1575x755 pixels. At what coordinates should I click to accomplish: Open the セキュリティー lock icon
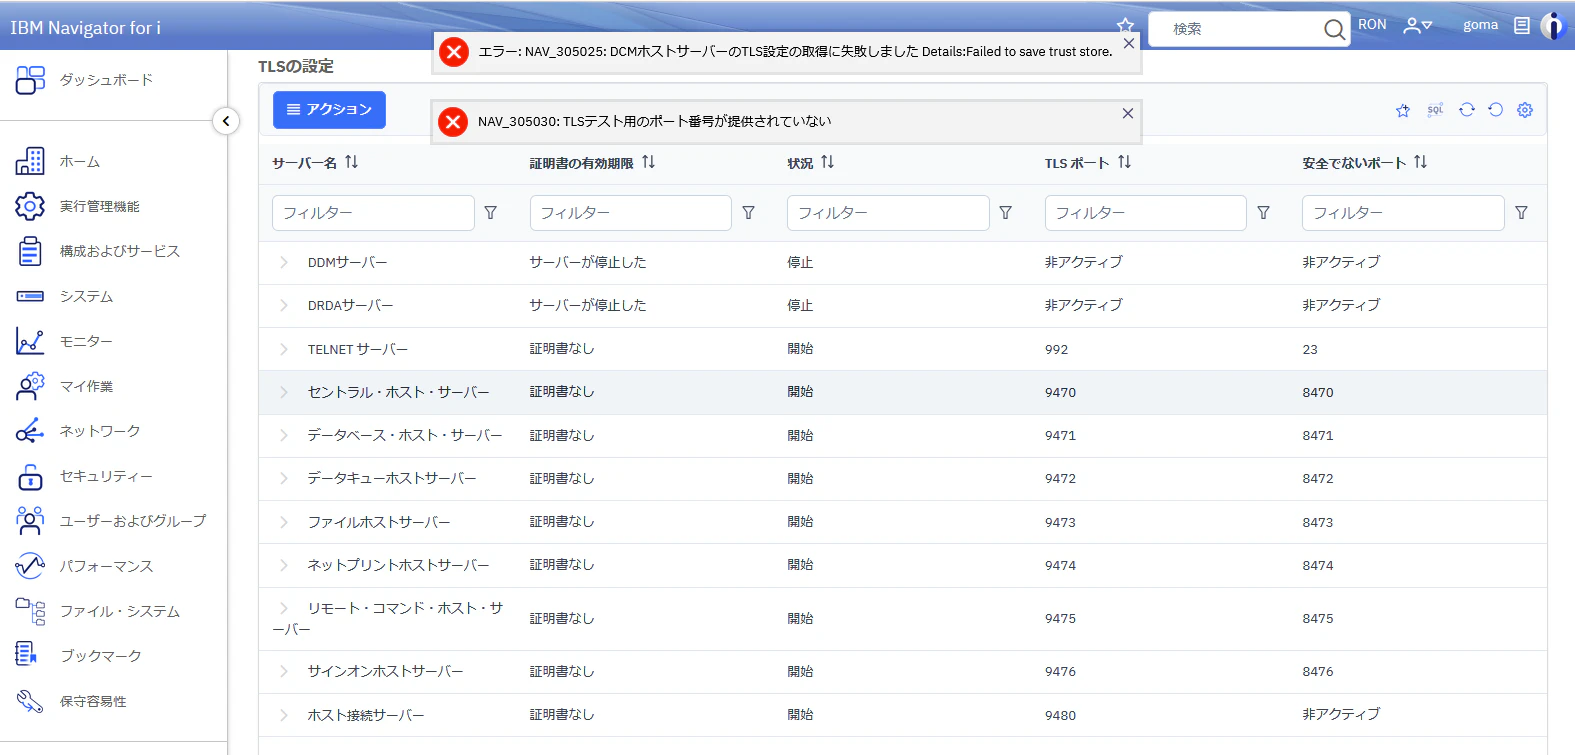pos(30,476)
